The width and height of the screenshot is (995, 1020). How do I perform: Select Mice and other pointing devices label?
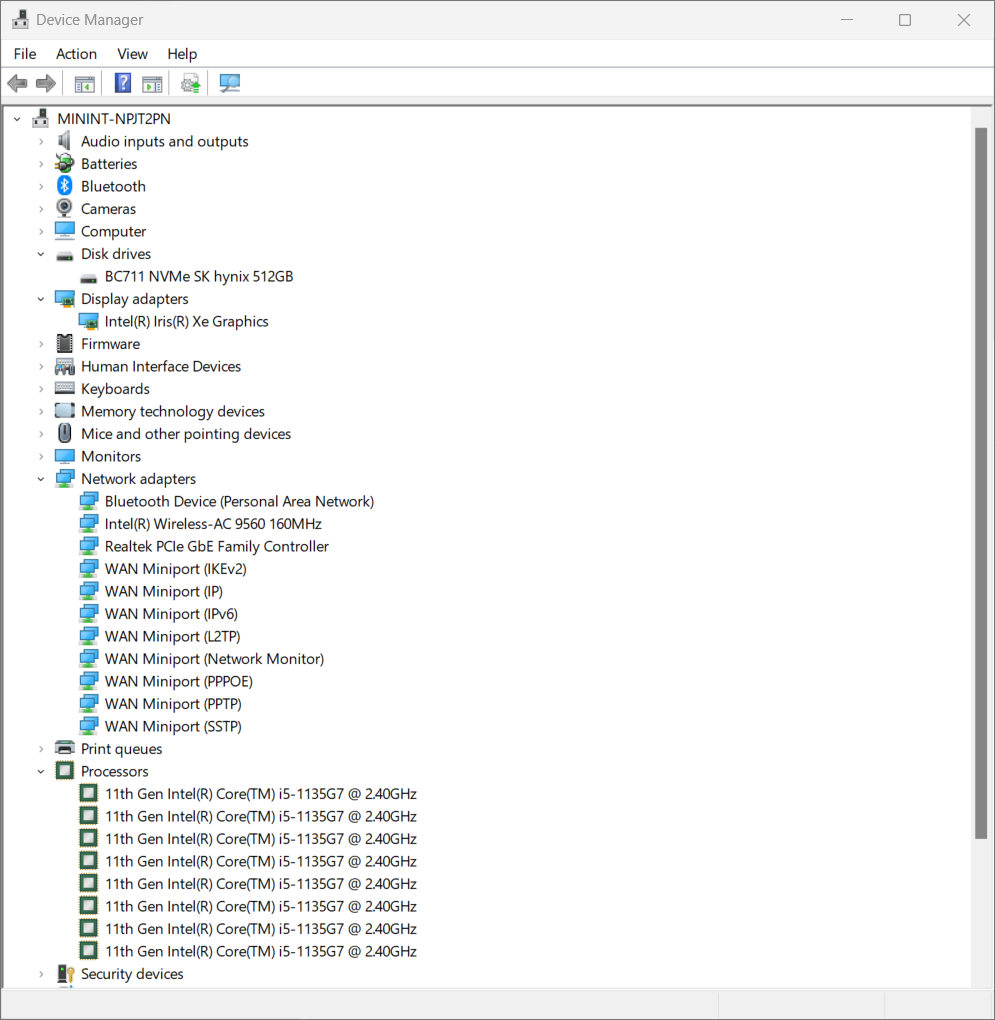(x=186, y=434)
